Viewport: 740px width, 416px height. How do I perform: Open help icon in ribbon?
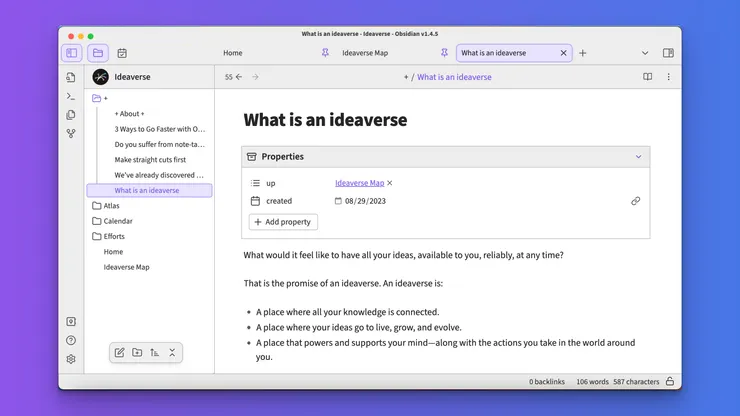coord(71,340)
